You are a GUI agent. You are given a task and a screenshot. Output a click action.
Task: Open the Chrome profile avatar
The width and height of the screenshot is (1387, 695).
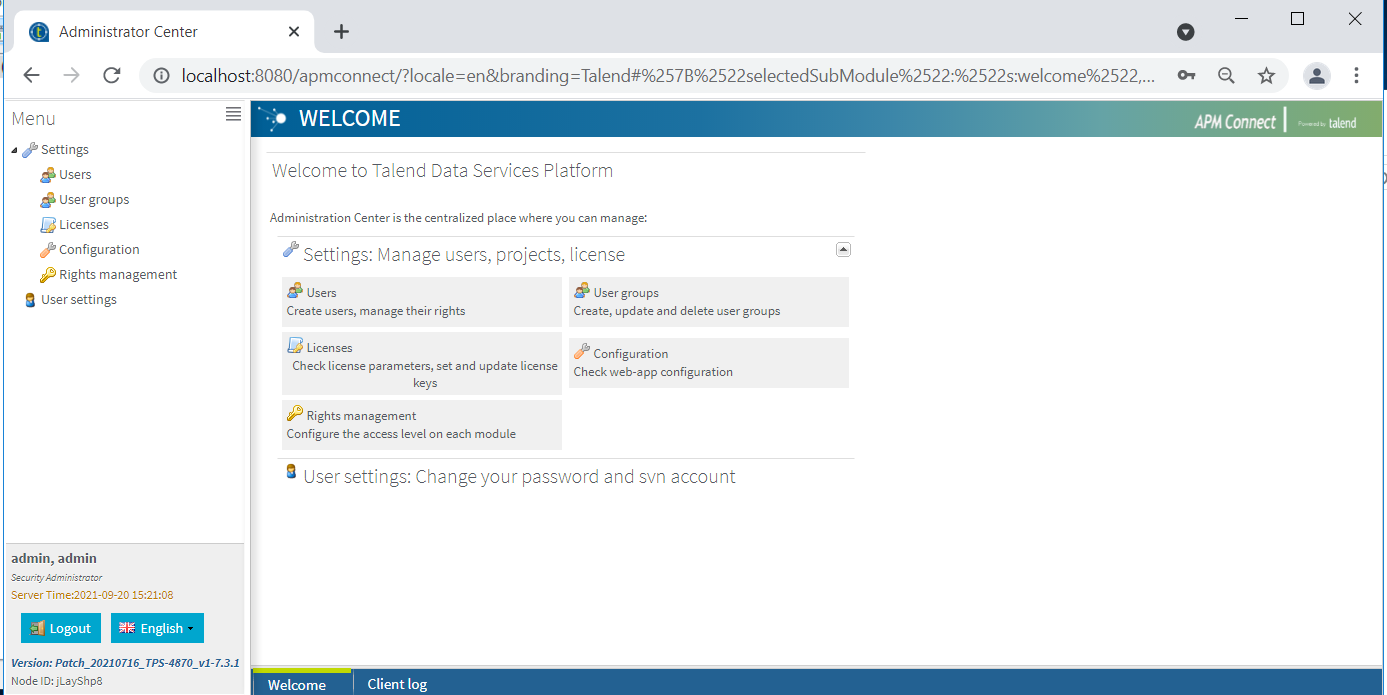(1317, 75)
